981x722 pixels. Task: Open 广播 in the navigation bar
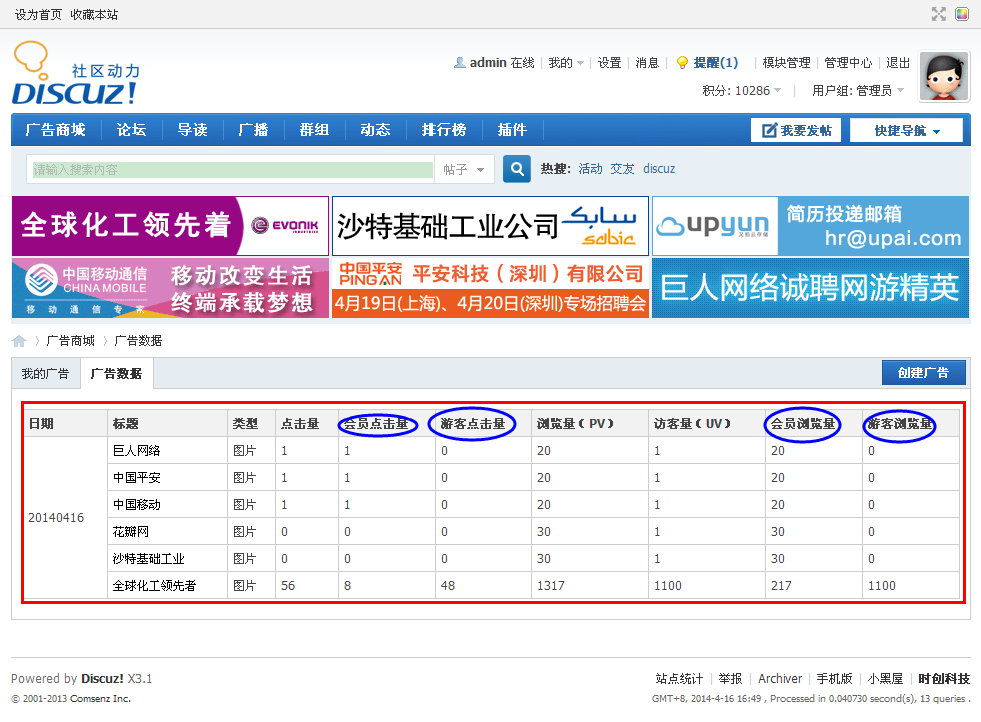point(253,130)
